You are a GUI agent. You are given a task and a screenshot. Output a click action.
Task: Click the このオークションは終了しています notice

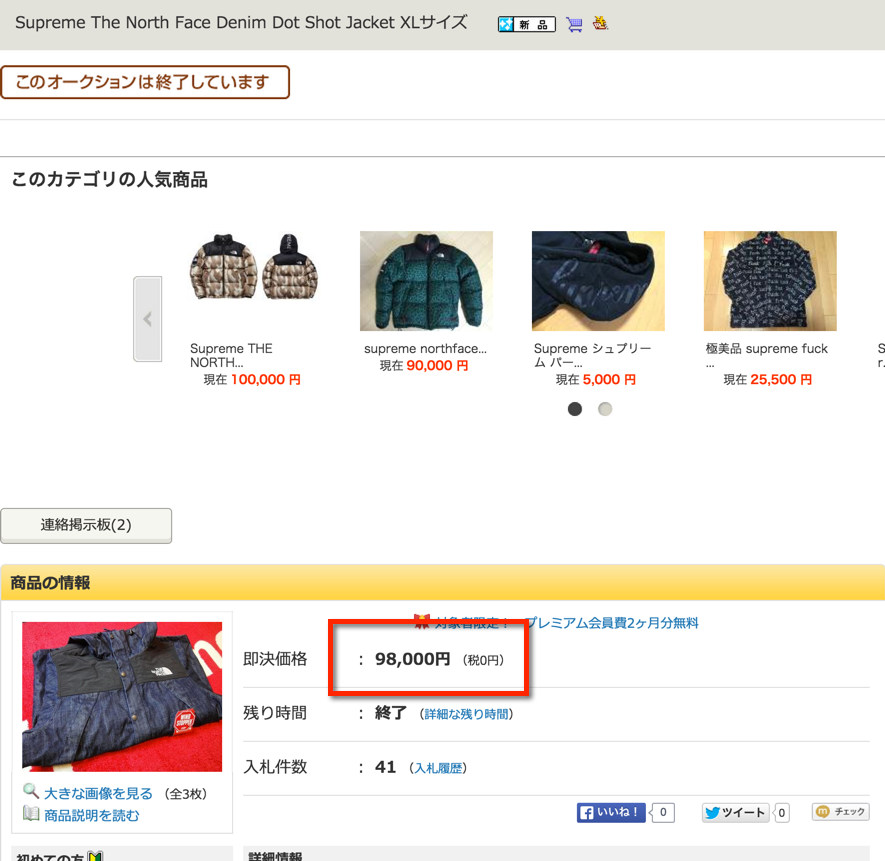tap(144, 82)
